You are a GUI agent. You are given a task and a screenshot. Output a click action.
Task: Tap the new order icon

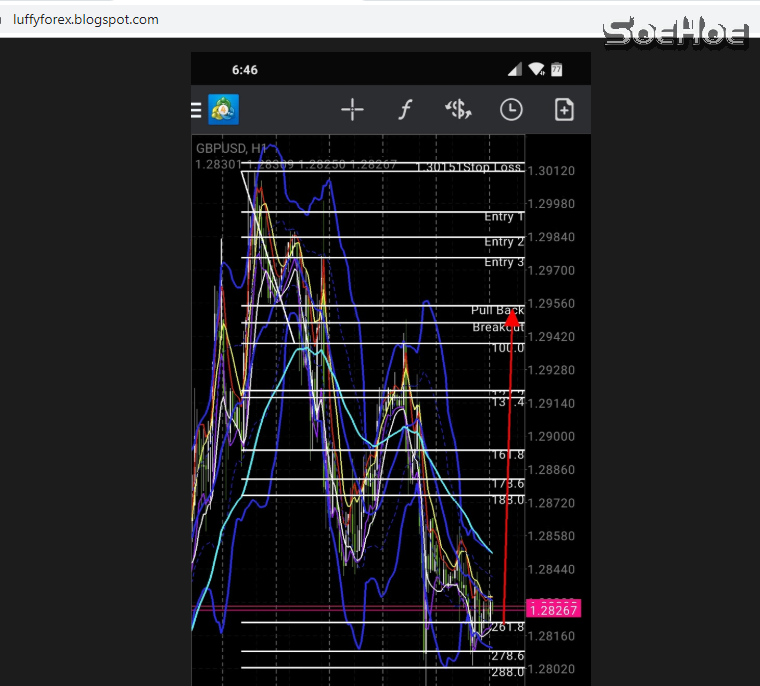(x=564, y=110)
